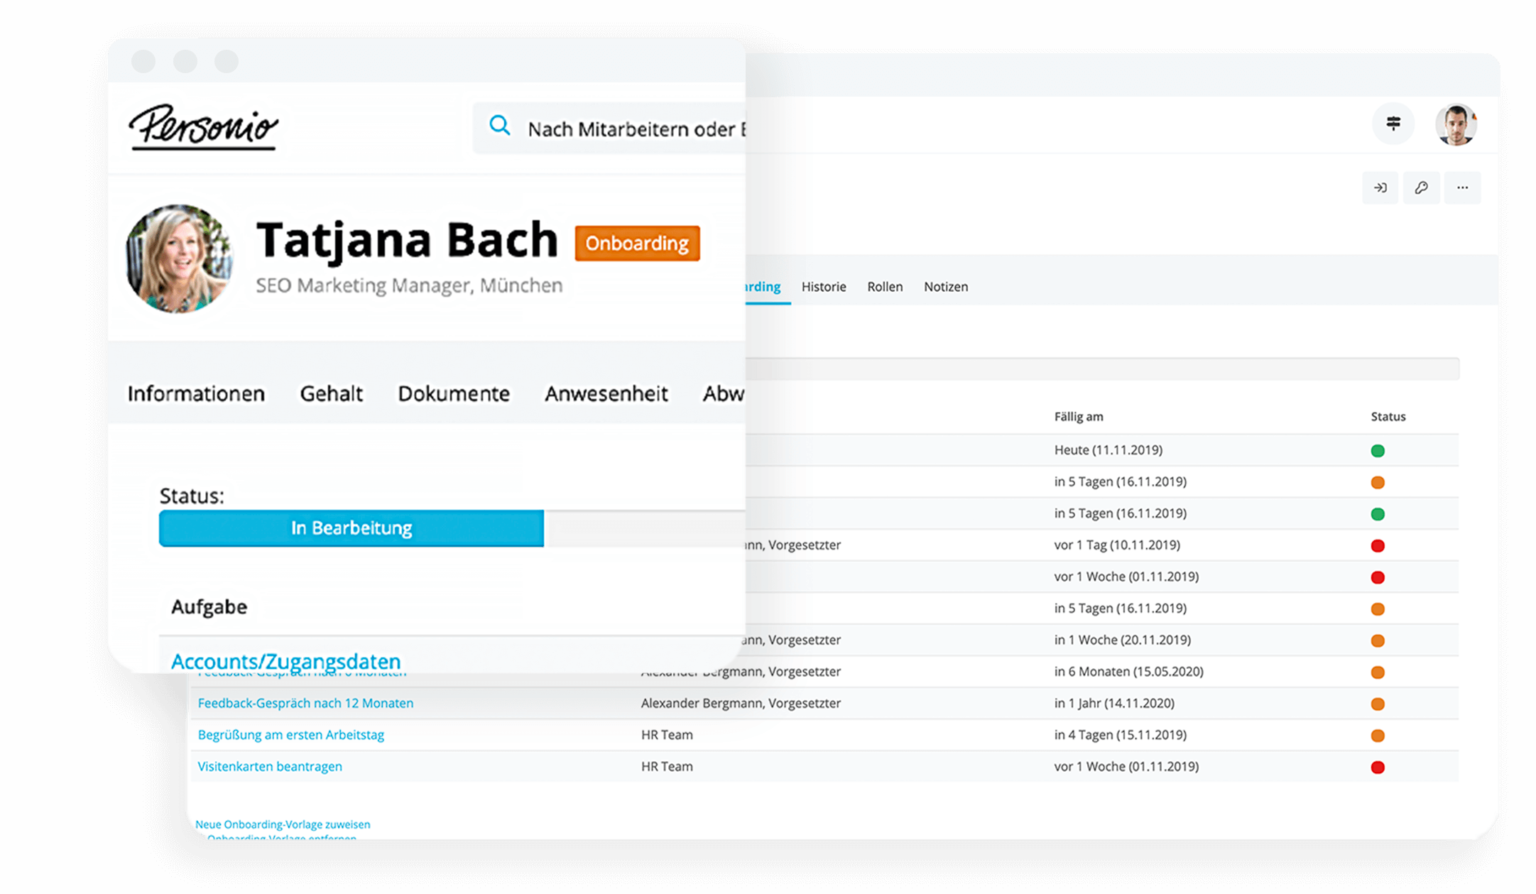The image size is (1536, 894).
Task: Click the user avatar in the top-right corner
Action: [1457, 123]
